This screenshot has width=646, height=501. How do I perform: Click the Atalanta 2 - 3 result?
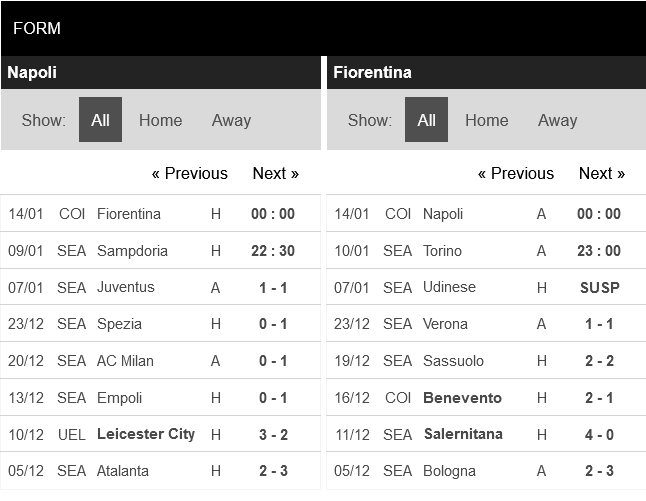pos(273,471)
